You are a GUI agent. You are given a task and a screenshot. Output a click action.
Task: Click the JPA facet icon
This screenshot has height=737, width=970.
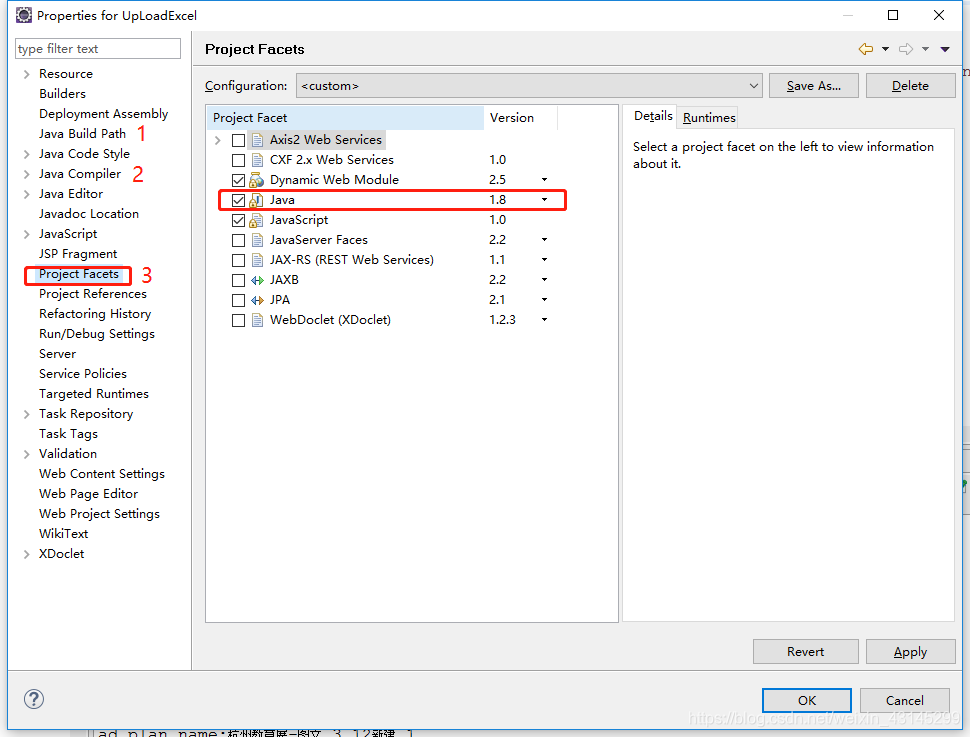click(258, 299)
